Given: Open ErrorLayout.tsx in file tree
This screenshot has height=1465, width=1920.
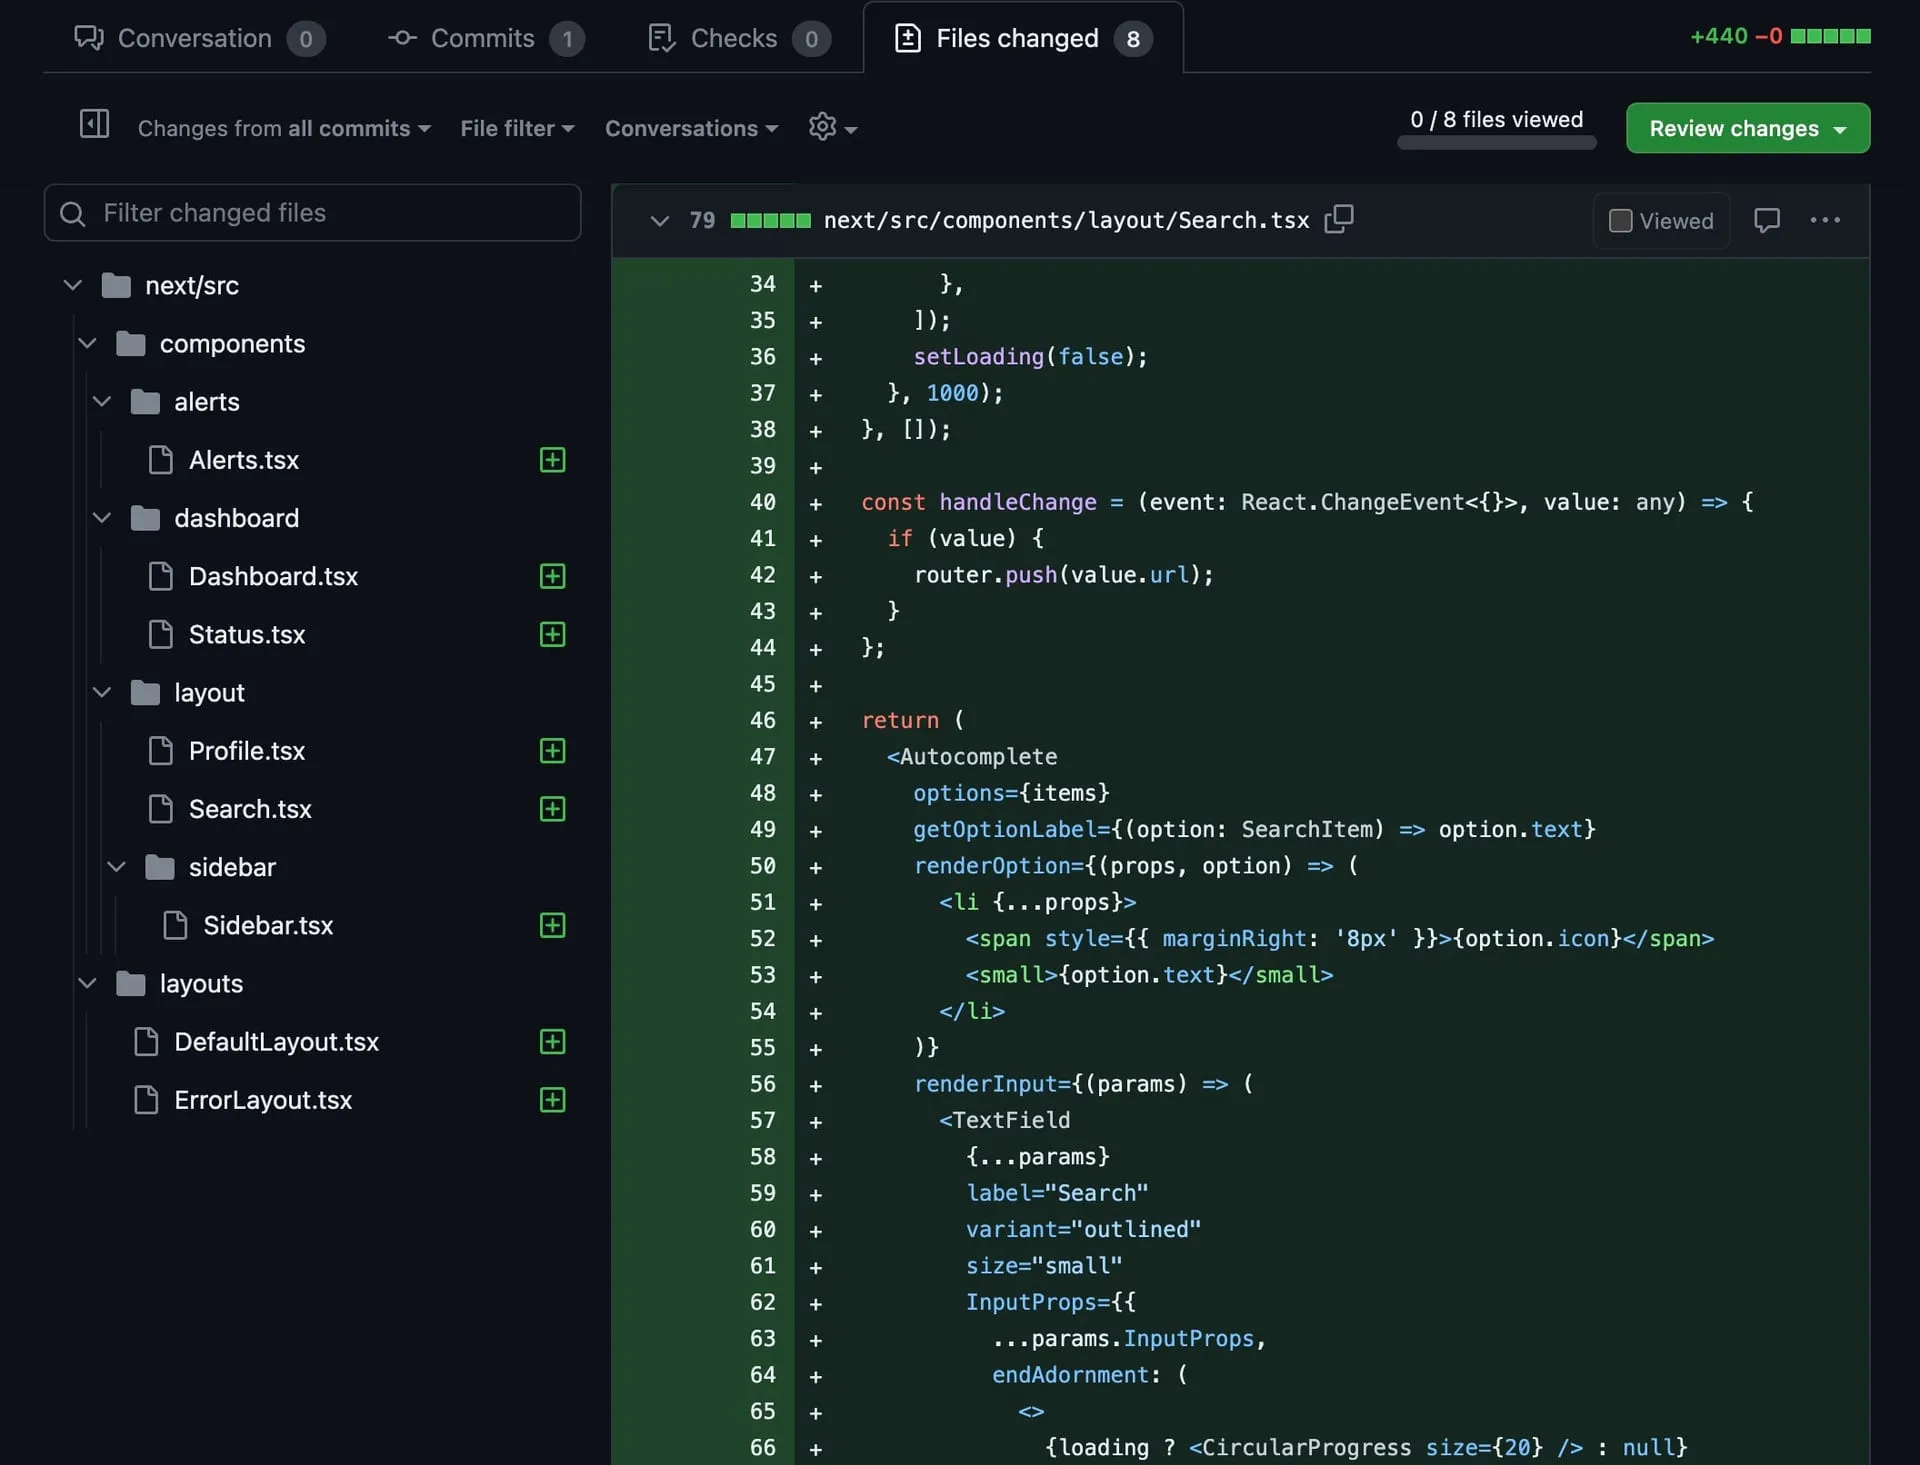Looking at the screenshot, I should pyautogui.click(x=262, y=1100).
